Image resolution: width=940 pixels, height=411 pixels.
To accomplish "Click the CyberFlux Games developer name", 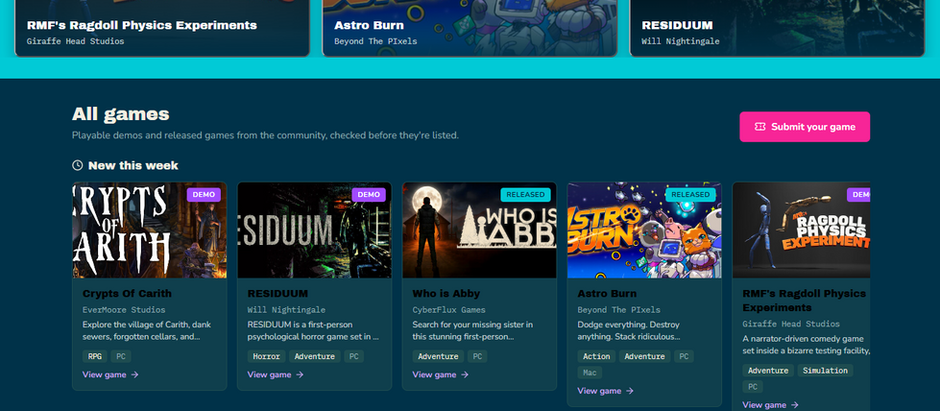I will click(x=449, y=310).
